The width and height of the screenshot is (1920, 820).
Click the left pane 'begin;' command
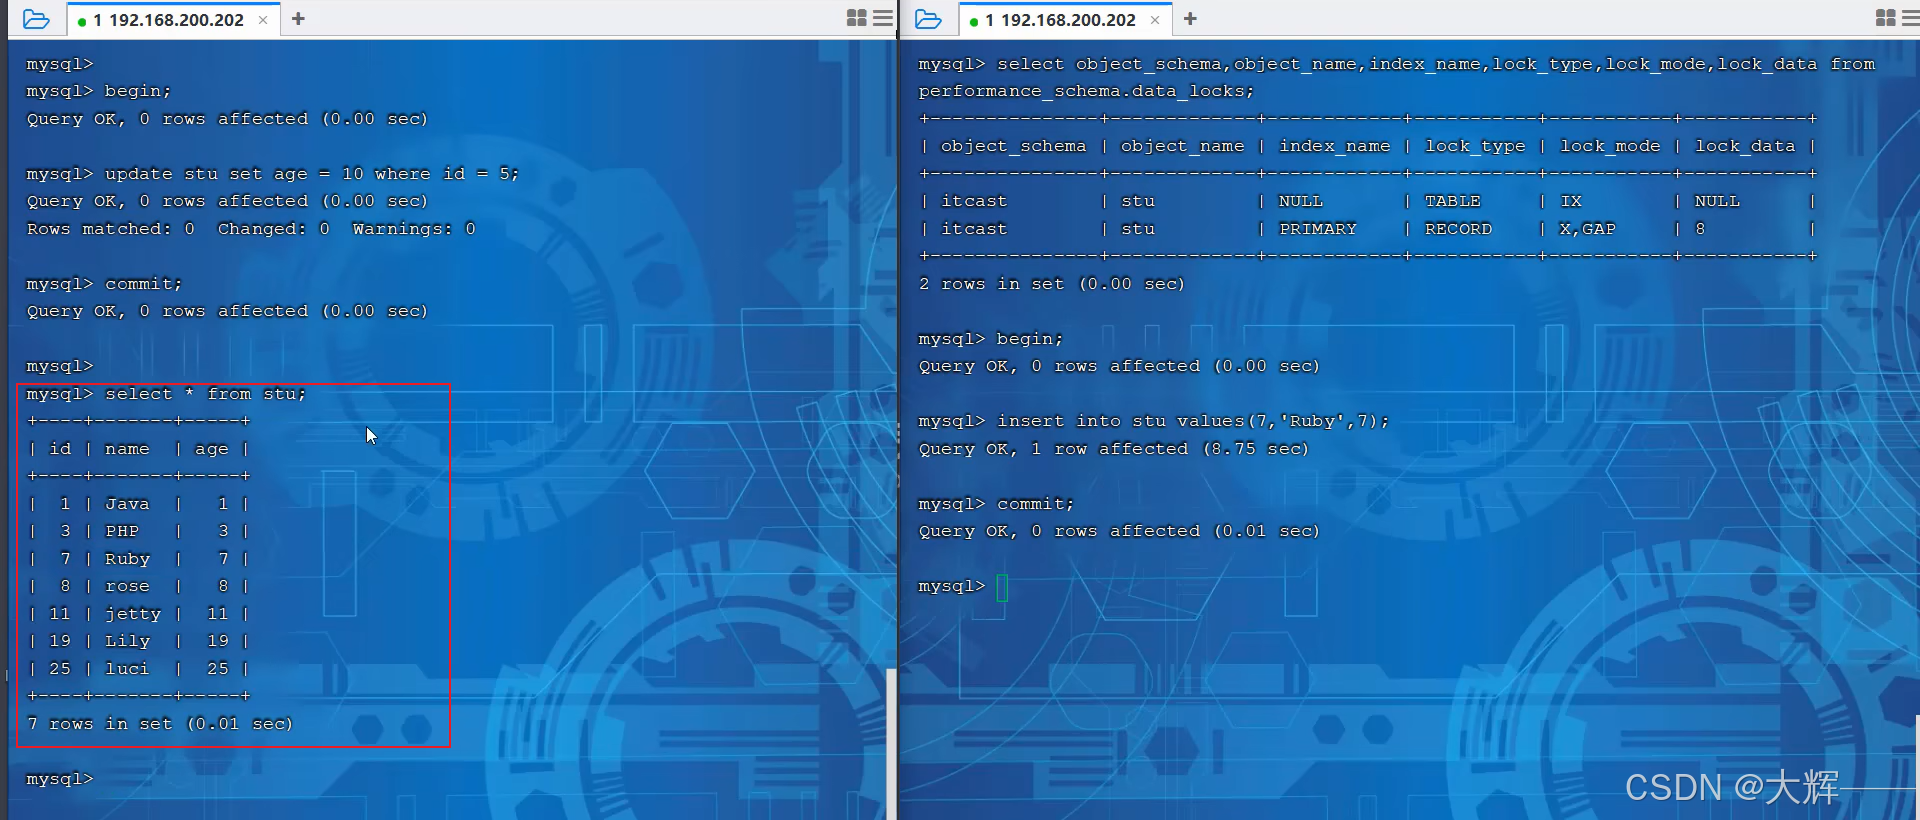pos(138,91)
